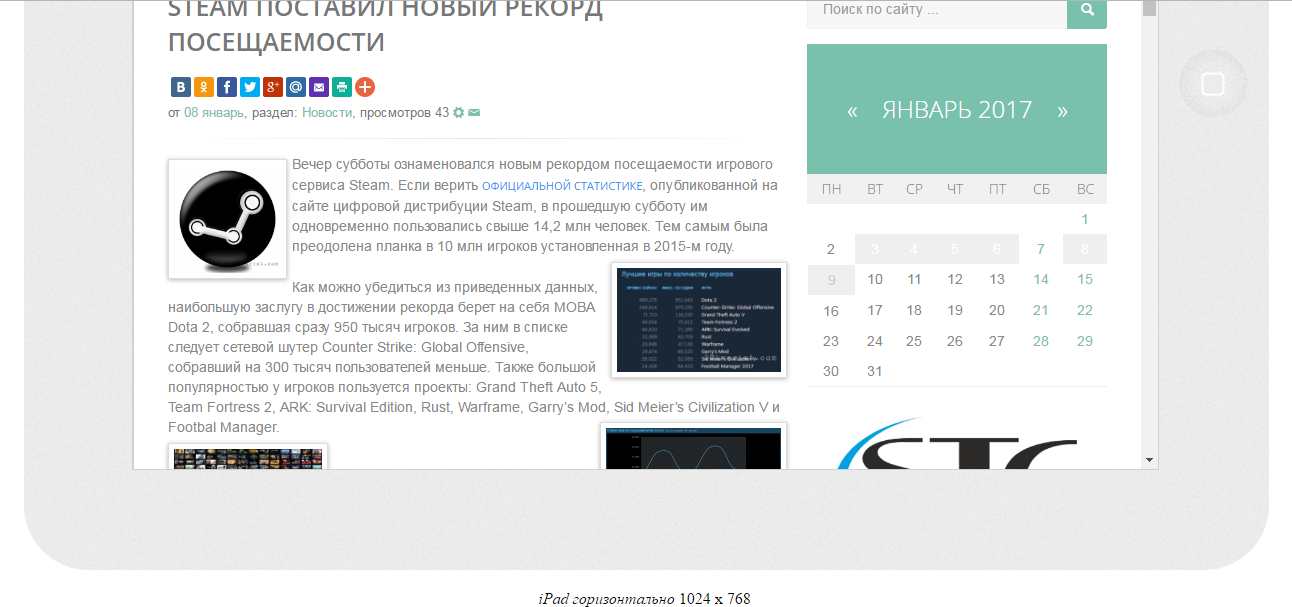Open the top games by players table thumbnail
The width and height of the screenshot is (1292, 607).
click(x=699, y=320)
